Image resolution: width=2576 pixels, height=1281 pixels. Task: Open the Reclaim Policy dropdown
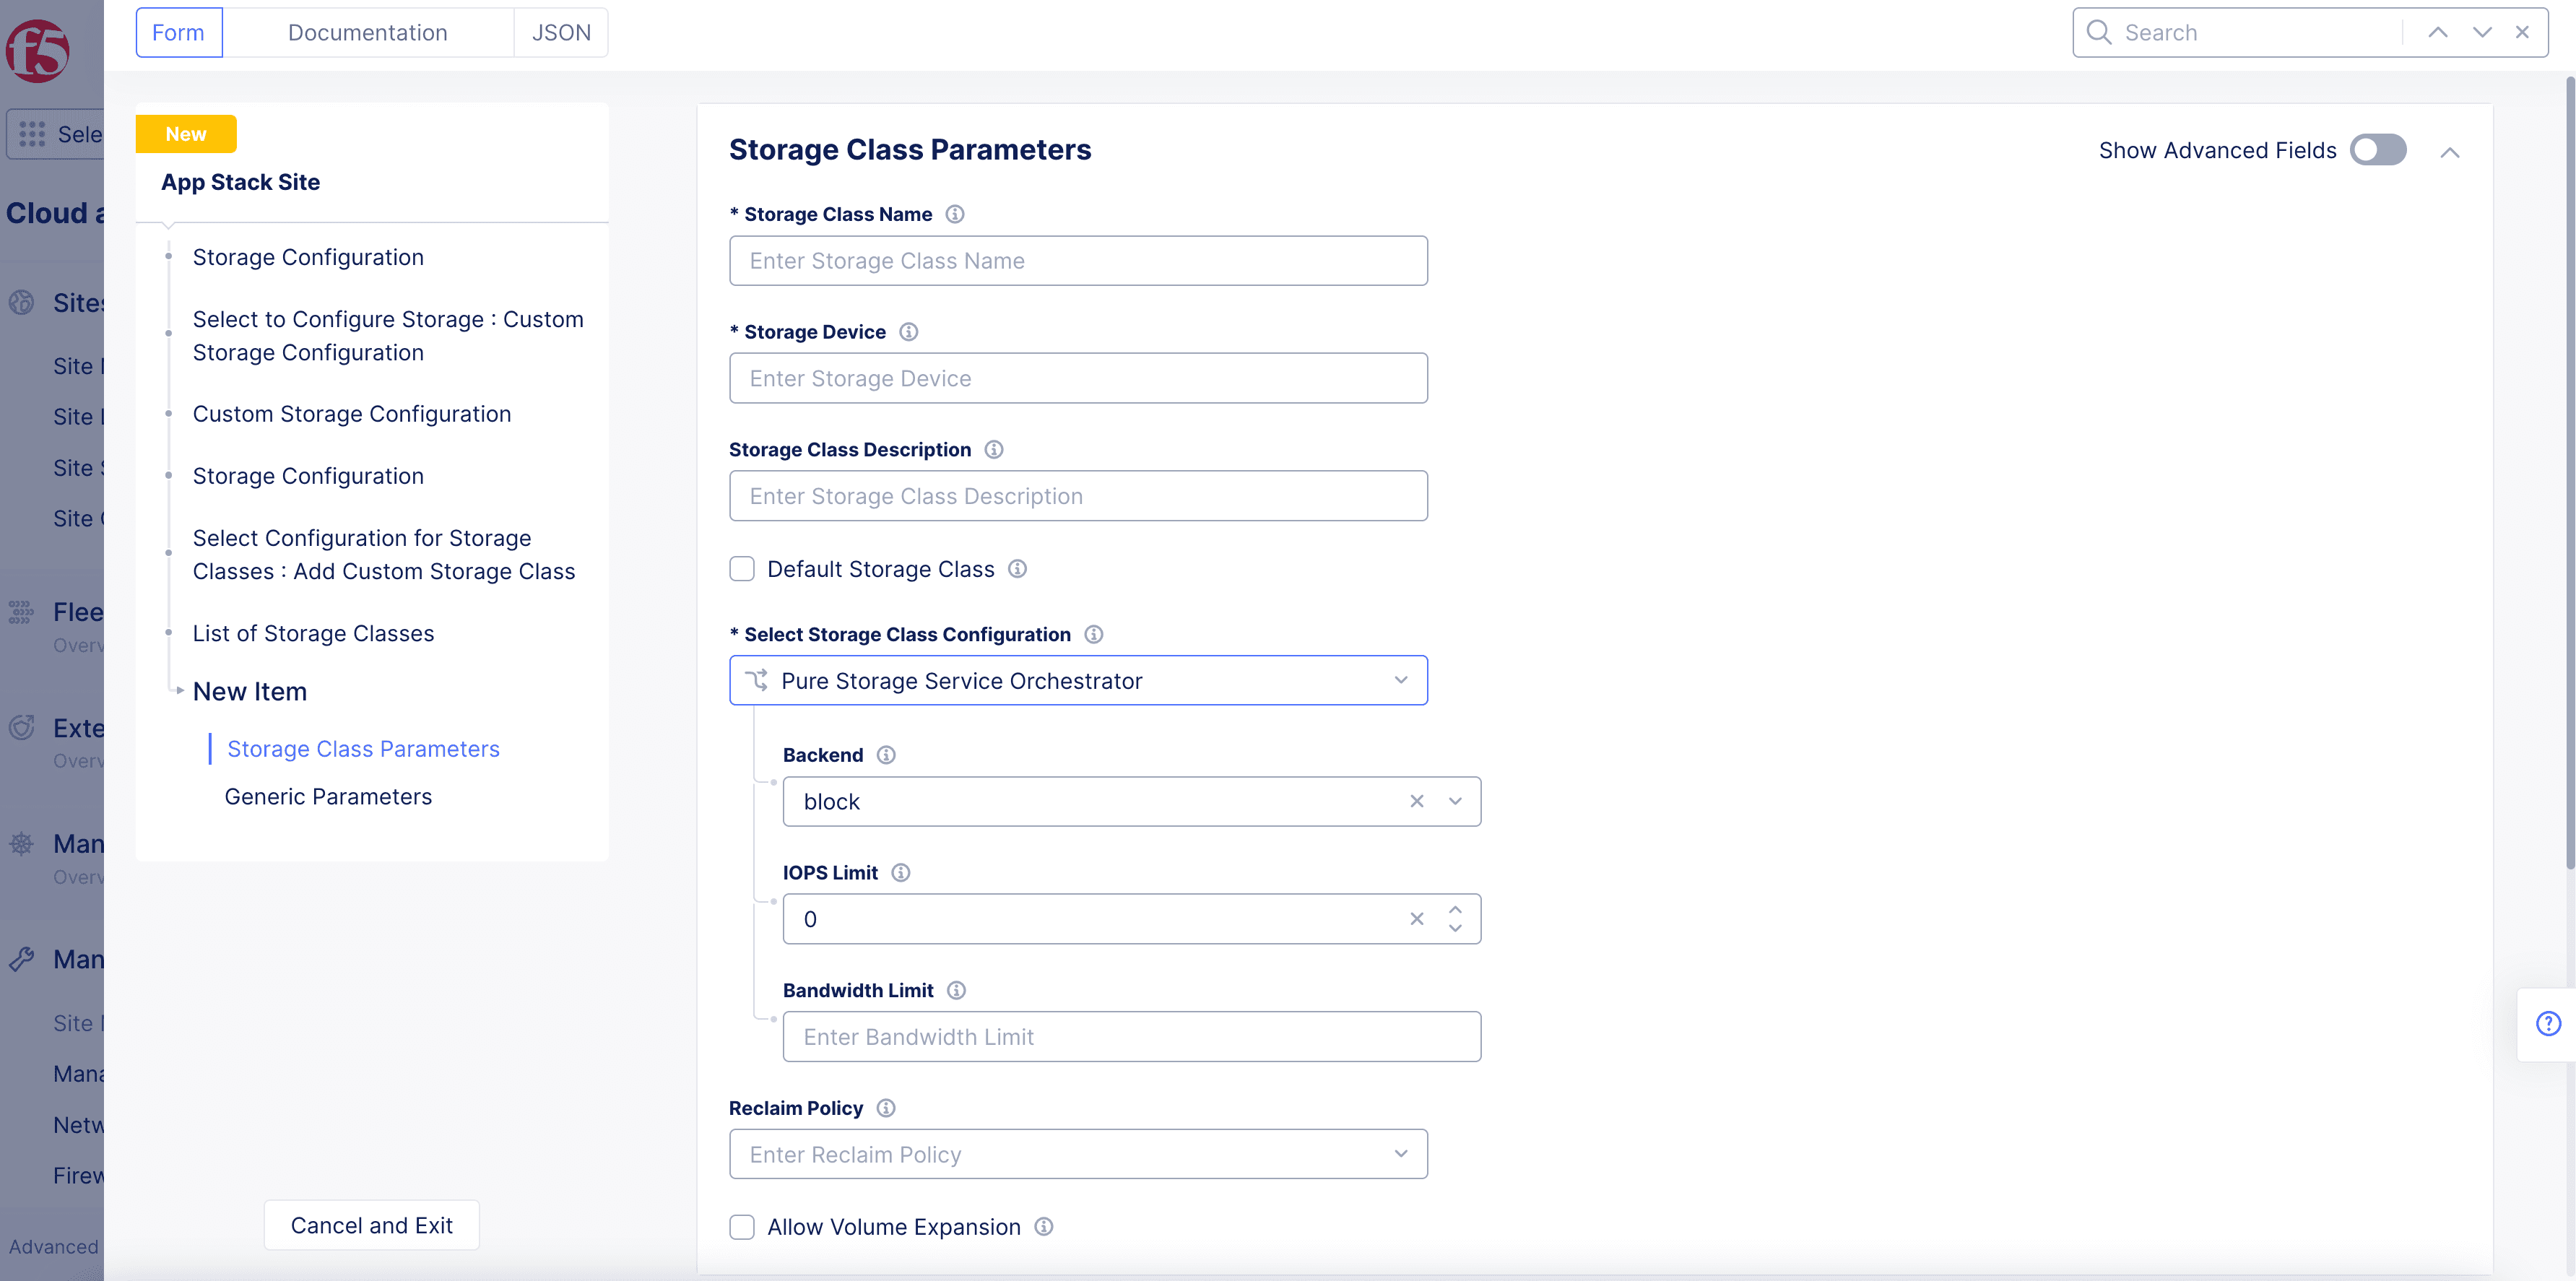pos(1078,1155)
